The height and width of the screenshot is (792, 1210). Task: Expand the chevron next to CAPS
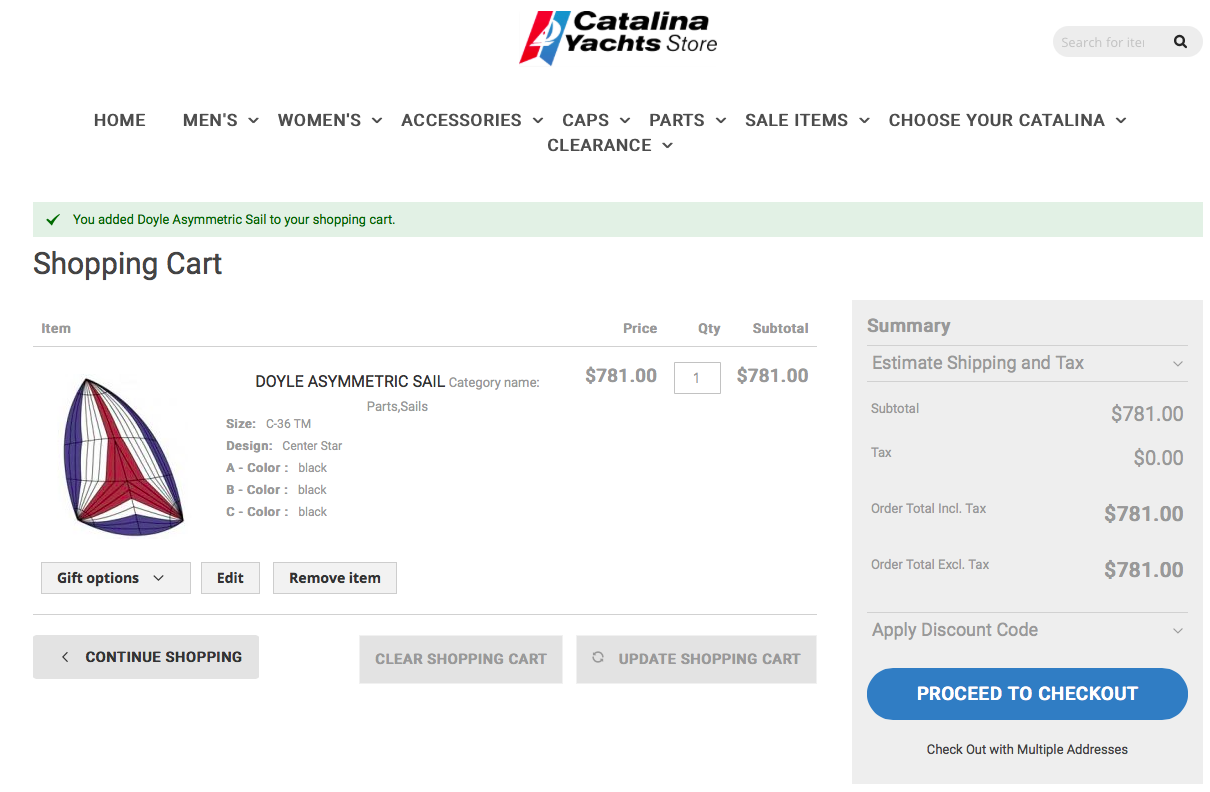[625, 120]
